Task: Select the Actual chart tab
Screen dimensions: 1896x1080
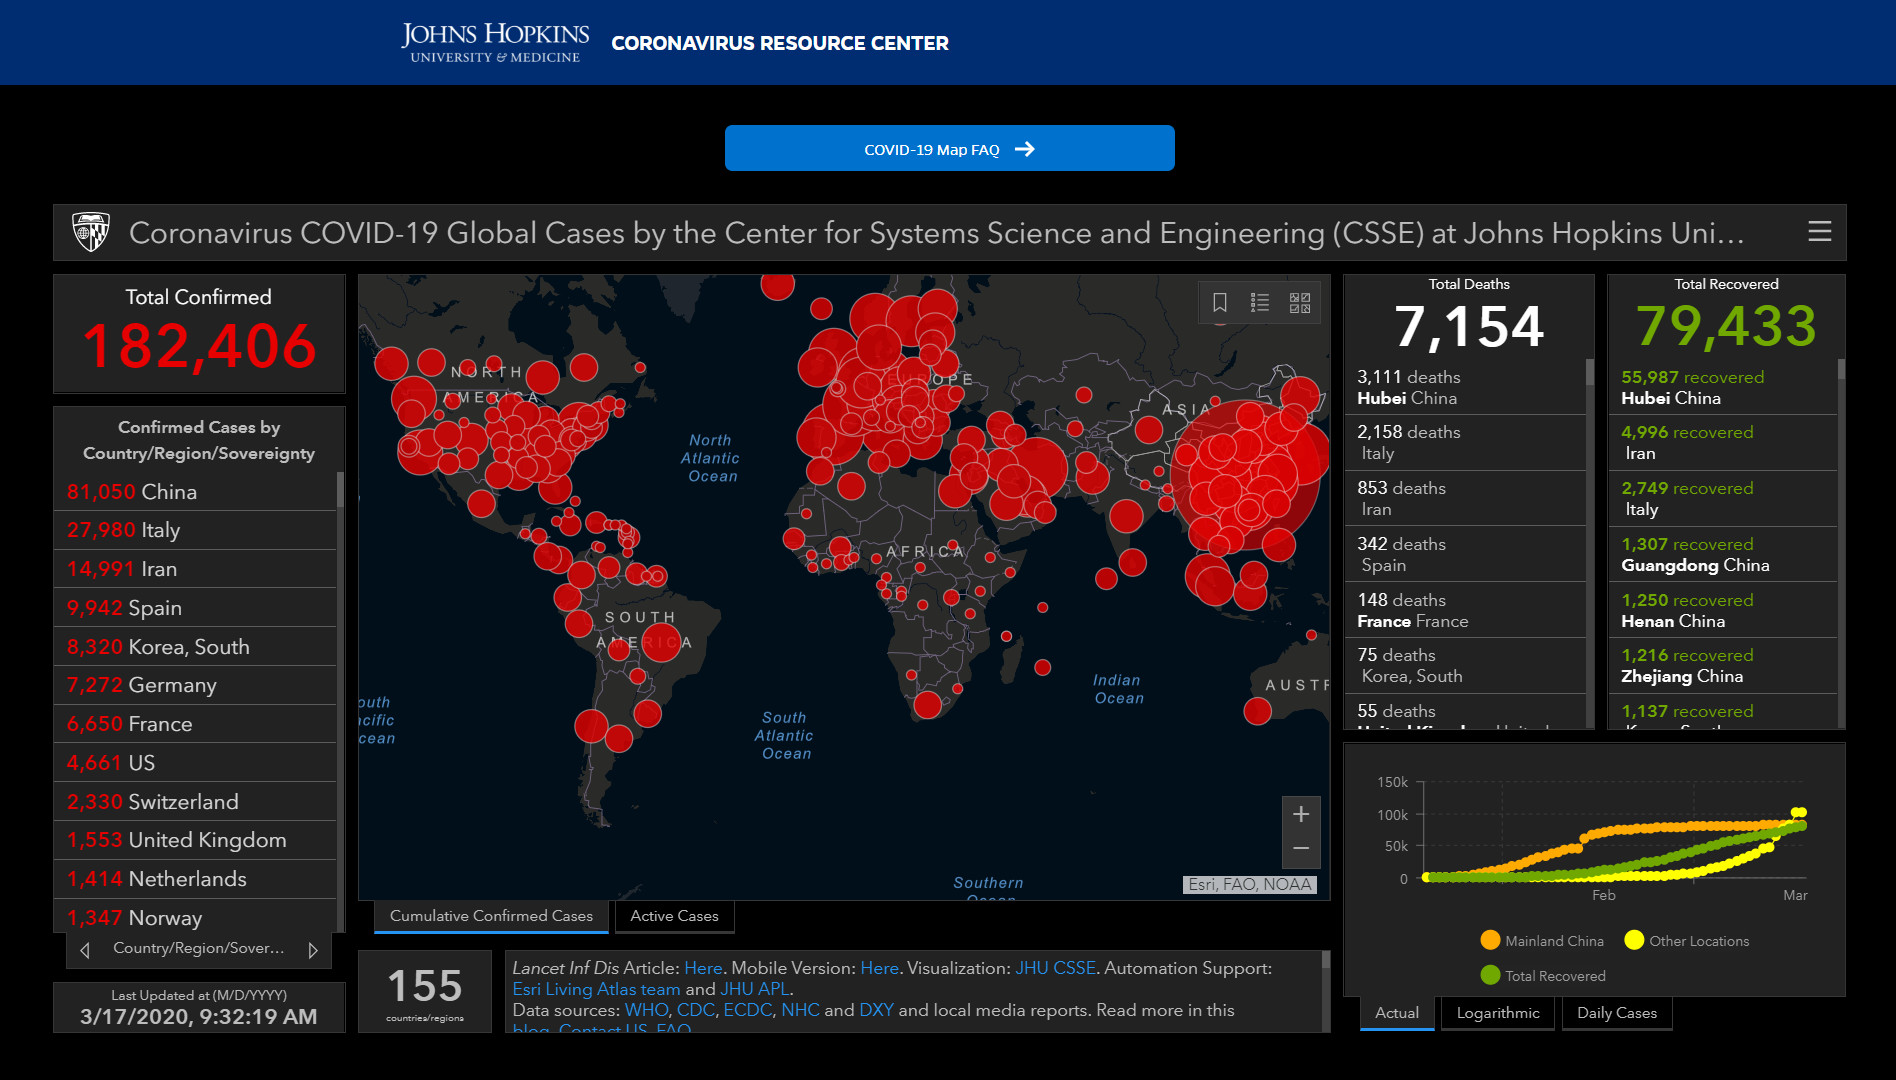Action: click(1397, 1013)
